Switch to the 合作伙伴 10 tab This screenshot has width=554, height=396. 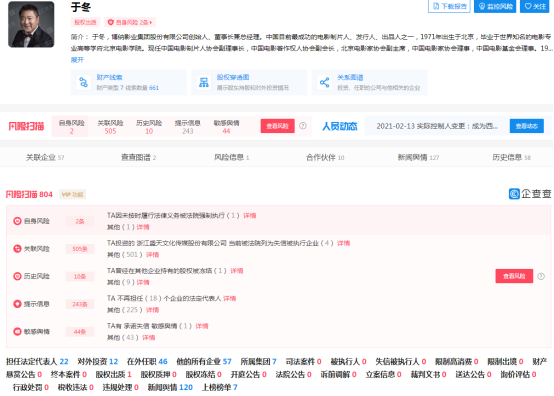[325, 158]
